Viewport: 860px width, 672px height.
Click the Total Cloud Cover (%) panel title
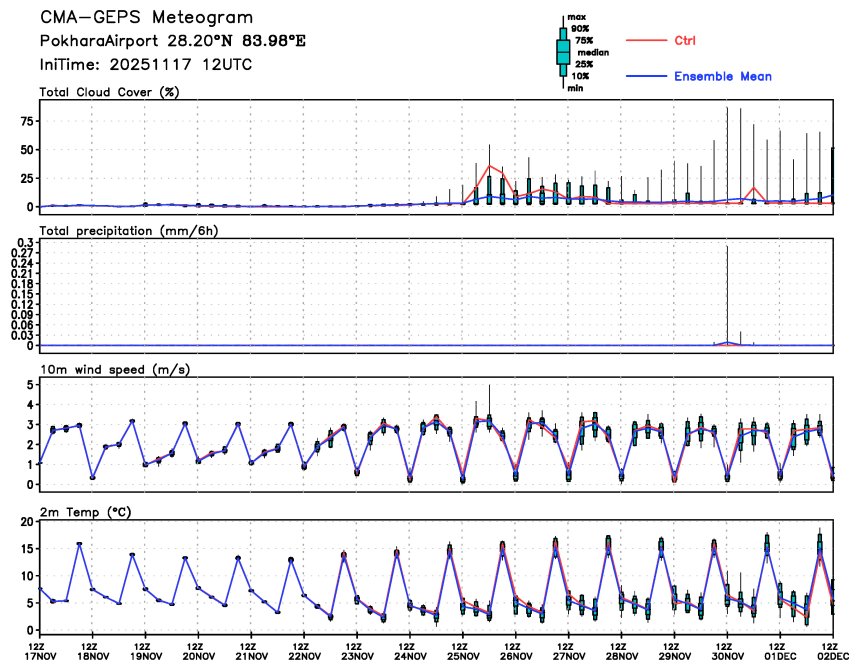(x=110, y=92)
